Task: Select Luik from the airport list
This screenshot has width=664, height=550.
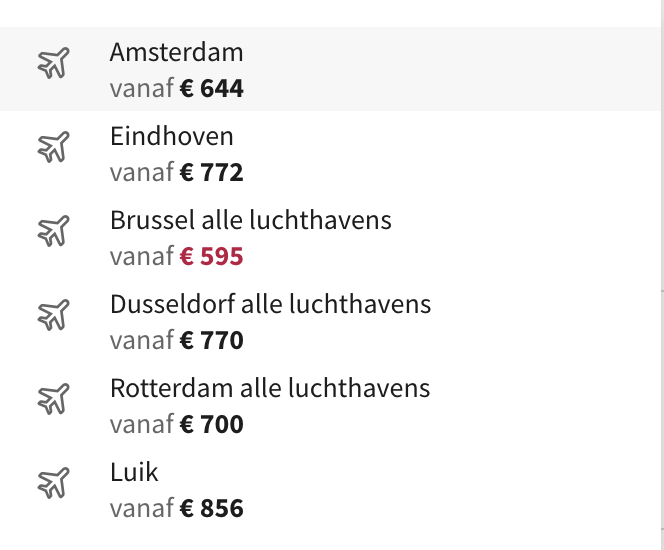Action: tap(134, 472)
